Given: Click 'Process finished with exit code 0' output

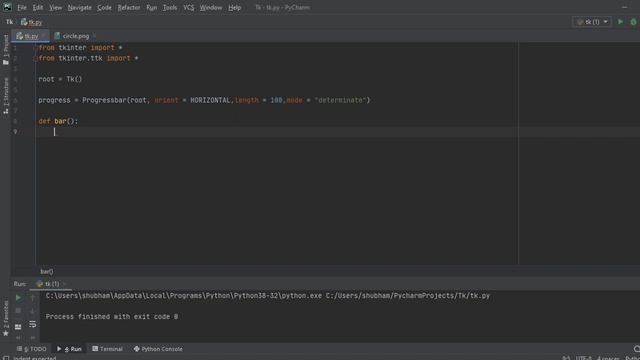Looking at the screenshot, I should point(112,317).
